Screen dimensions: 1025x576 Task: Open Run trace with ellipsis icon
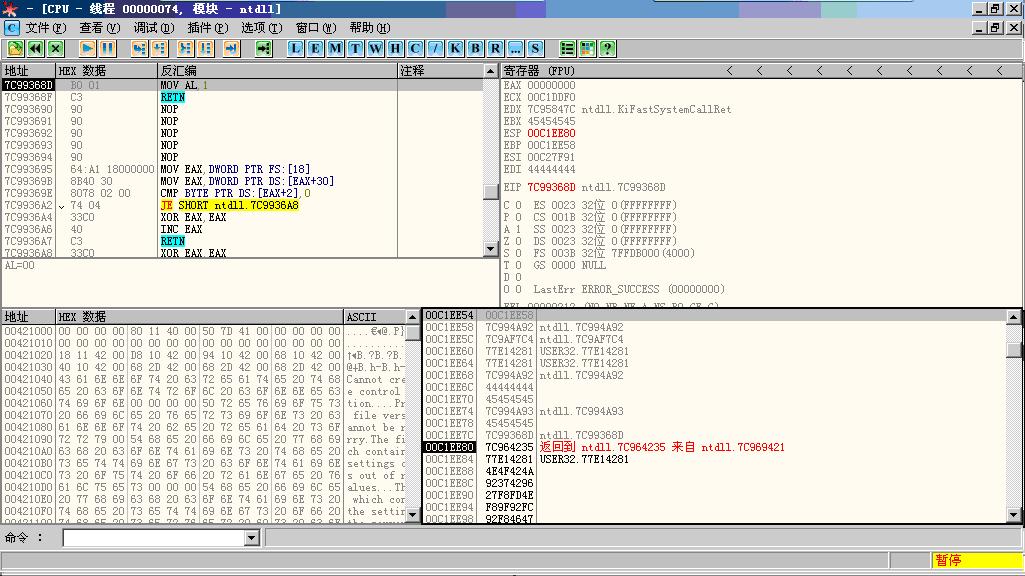click(515, 48)
